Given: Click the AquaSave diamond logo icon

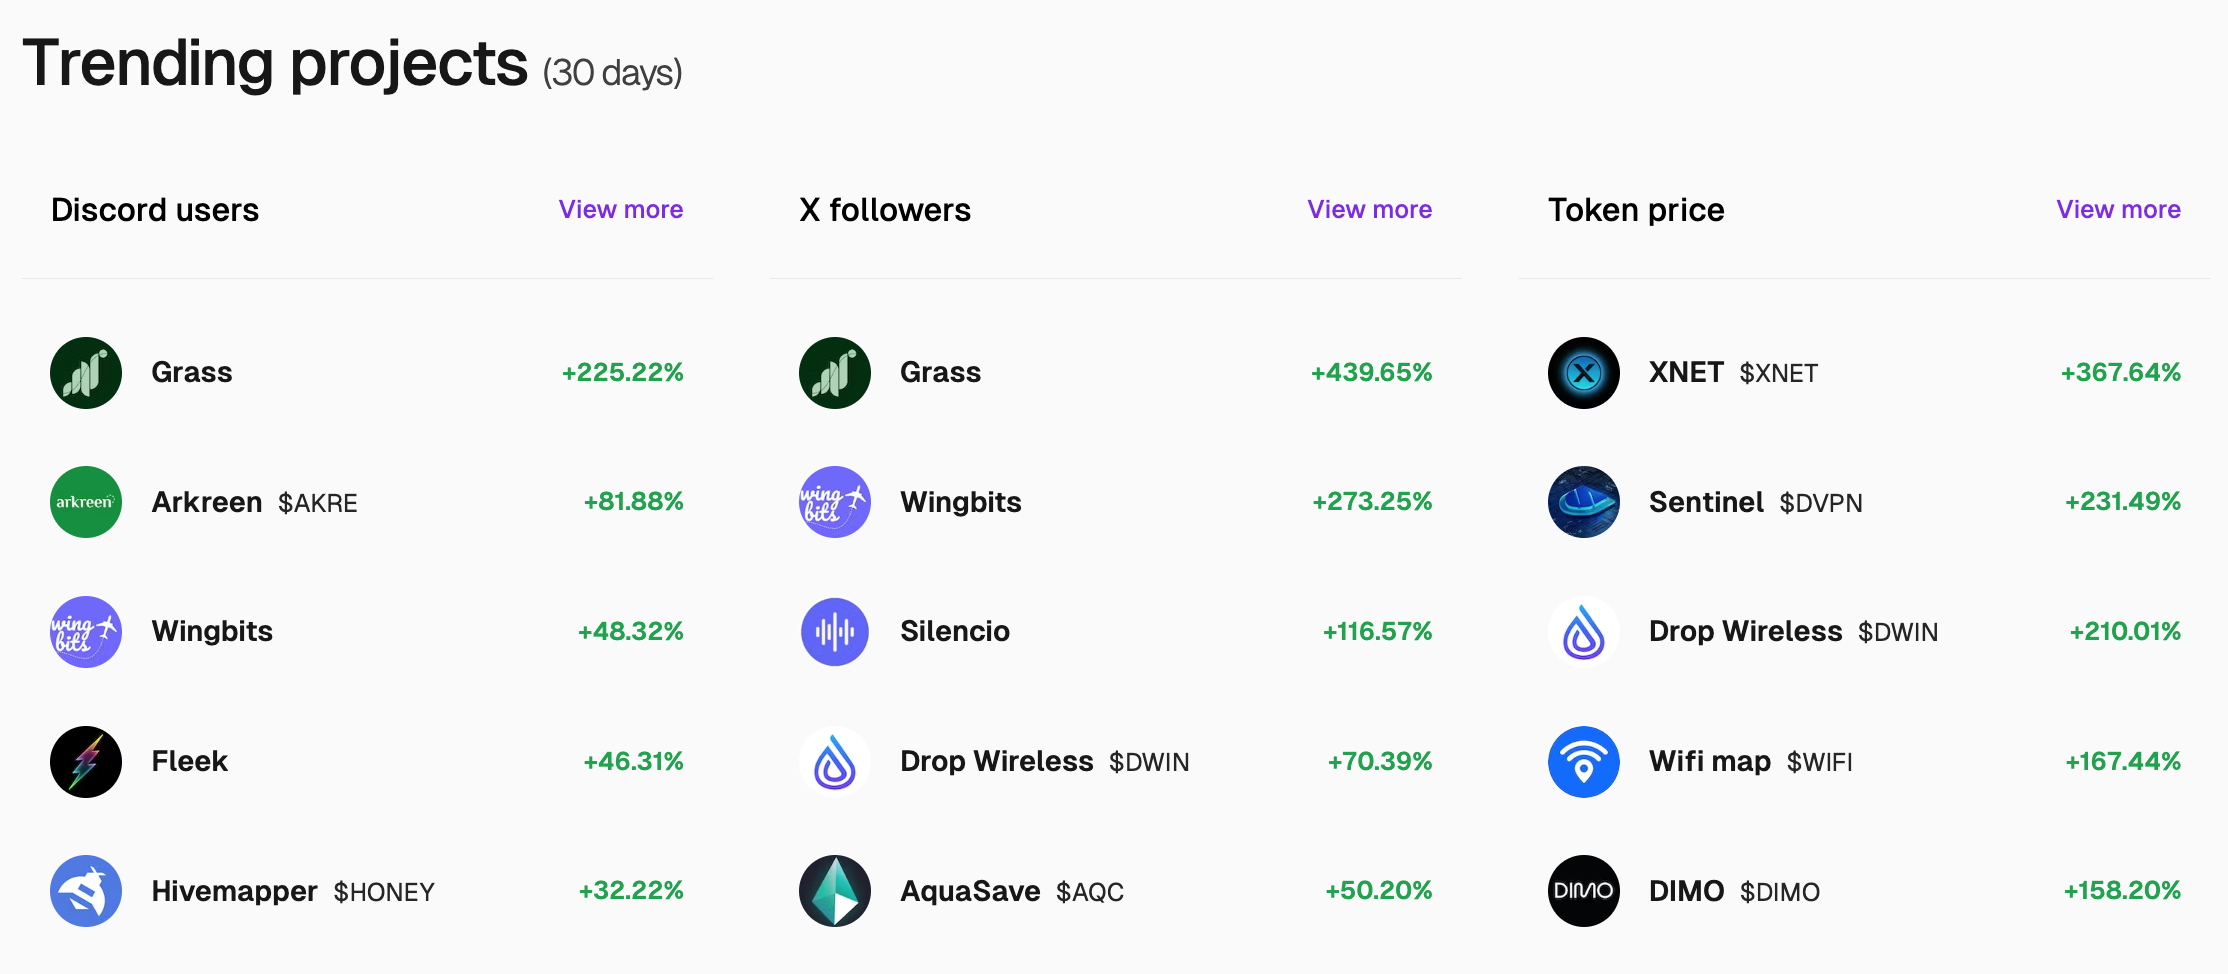Looking at the screenshot, I should coord(835,891).
